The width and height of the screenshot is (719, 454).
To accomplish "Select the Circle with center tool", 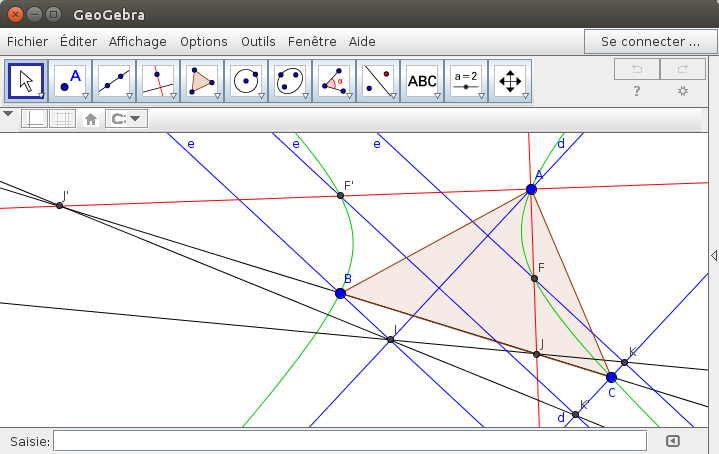I will (246, 80).
